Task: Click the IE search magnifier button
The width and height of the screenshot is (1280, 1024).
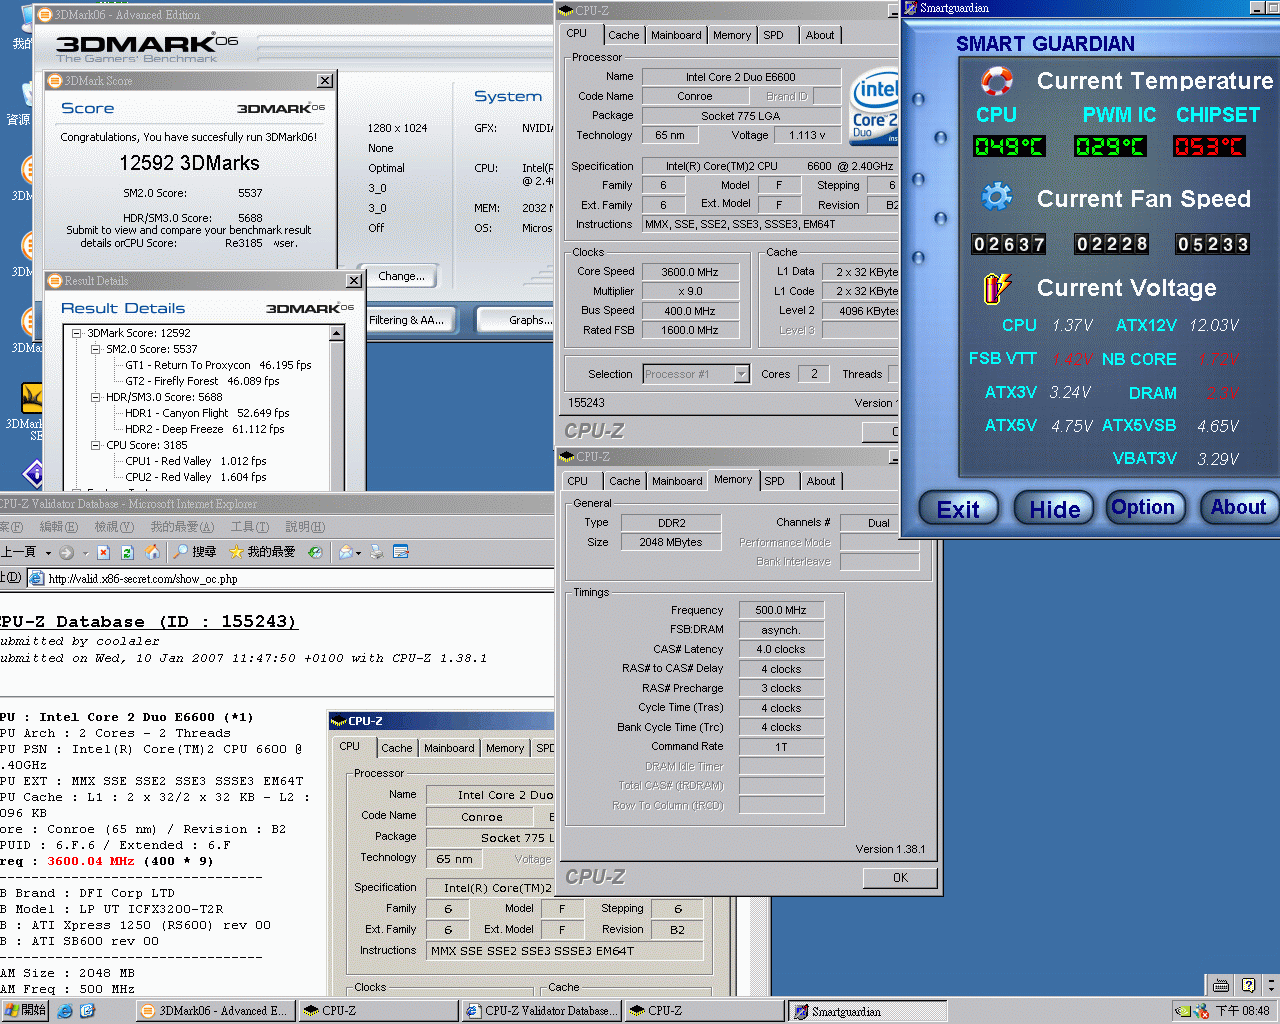Action: [x=194, y=552]
